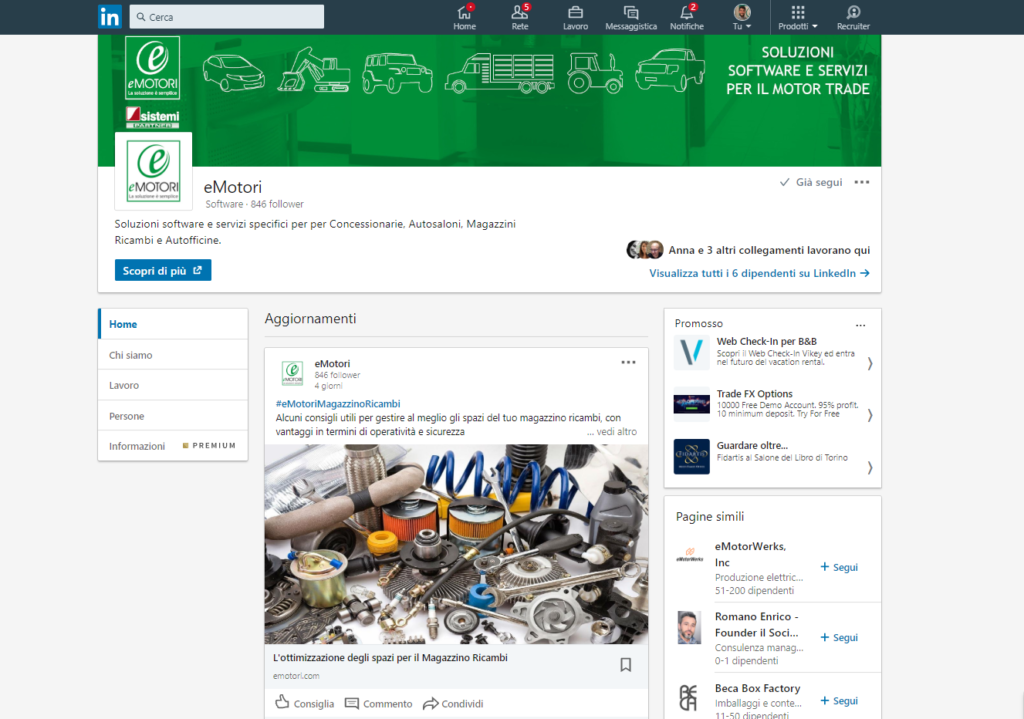Open the Recruiter icon
Image resolution: width=1024 pixels, height=719 pixels.
click(853, 17)
